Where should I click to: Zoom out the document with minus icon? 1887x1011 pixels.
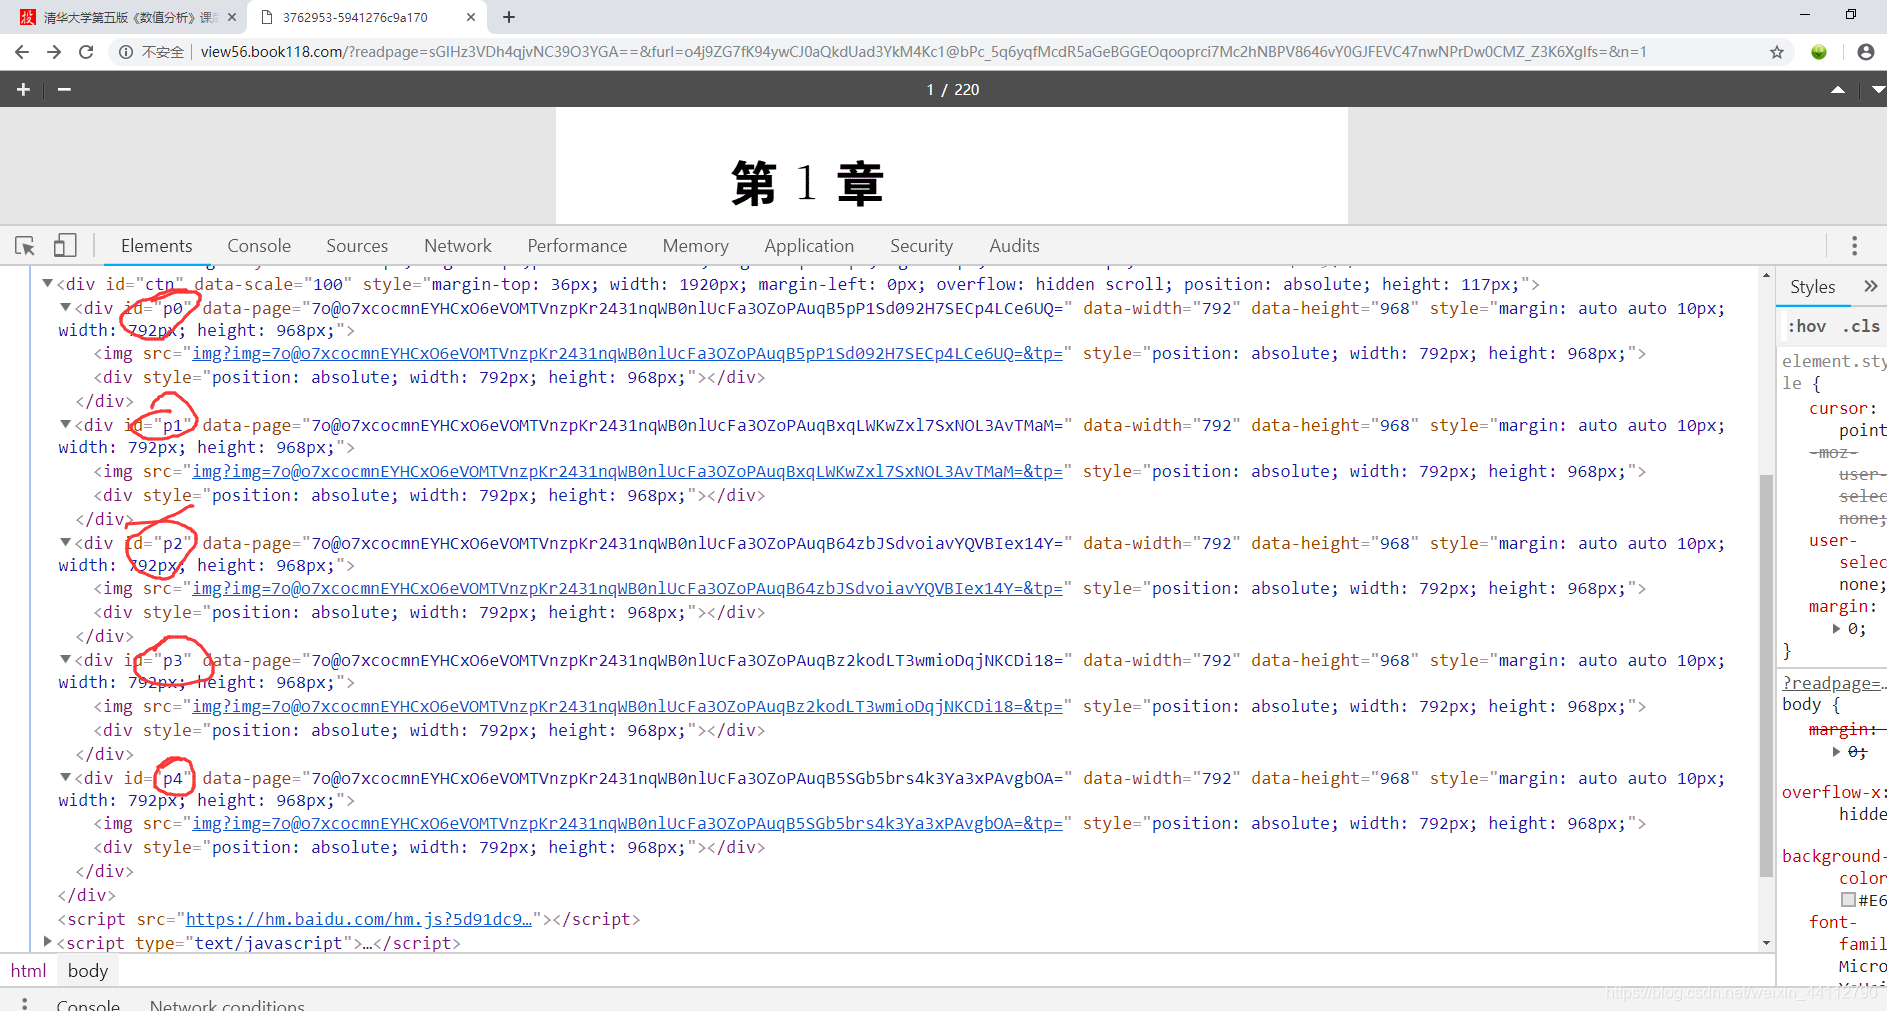click(64, 89)
